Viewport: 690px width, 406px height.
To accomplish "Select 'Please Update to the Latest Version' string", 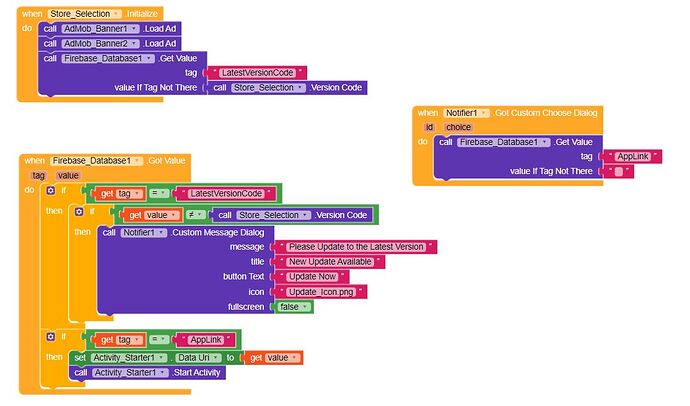I will click(x=356, y=247).
